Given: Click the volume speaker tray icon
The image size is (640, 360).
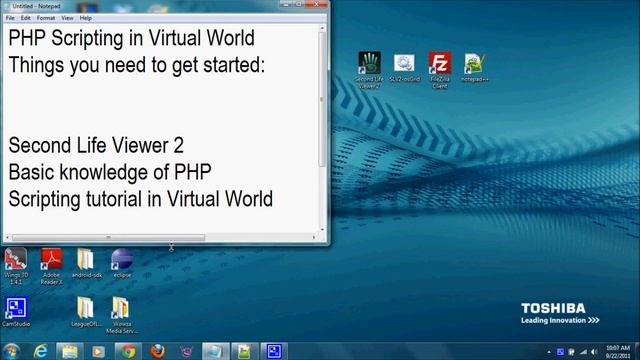Looking at the screenshot, I should click(x=594, y=352).
